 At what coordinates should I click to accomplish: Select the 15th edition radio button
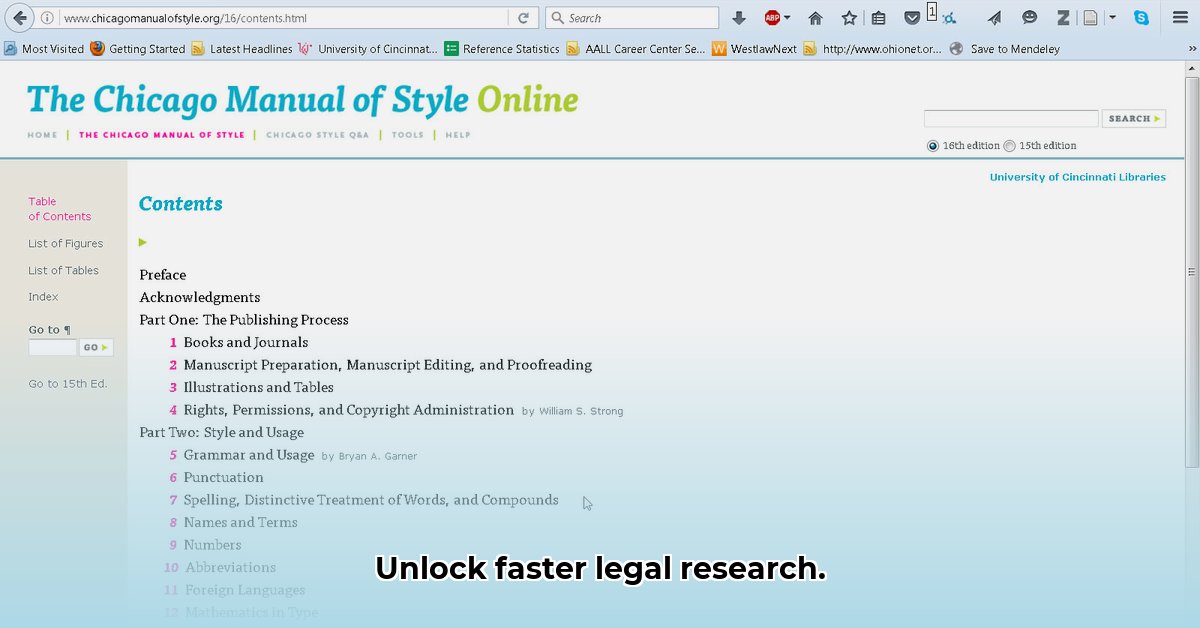[1010, 146]
